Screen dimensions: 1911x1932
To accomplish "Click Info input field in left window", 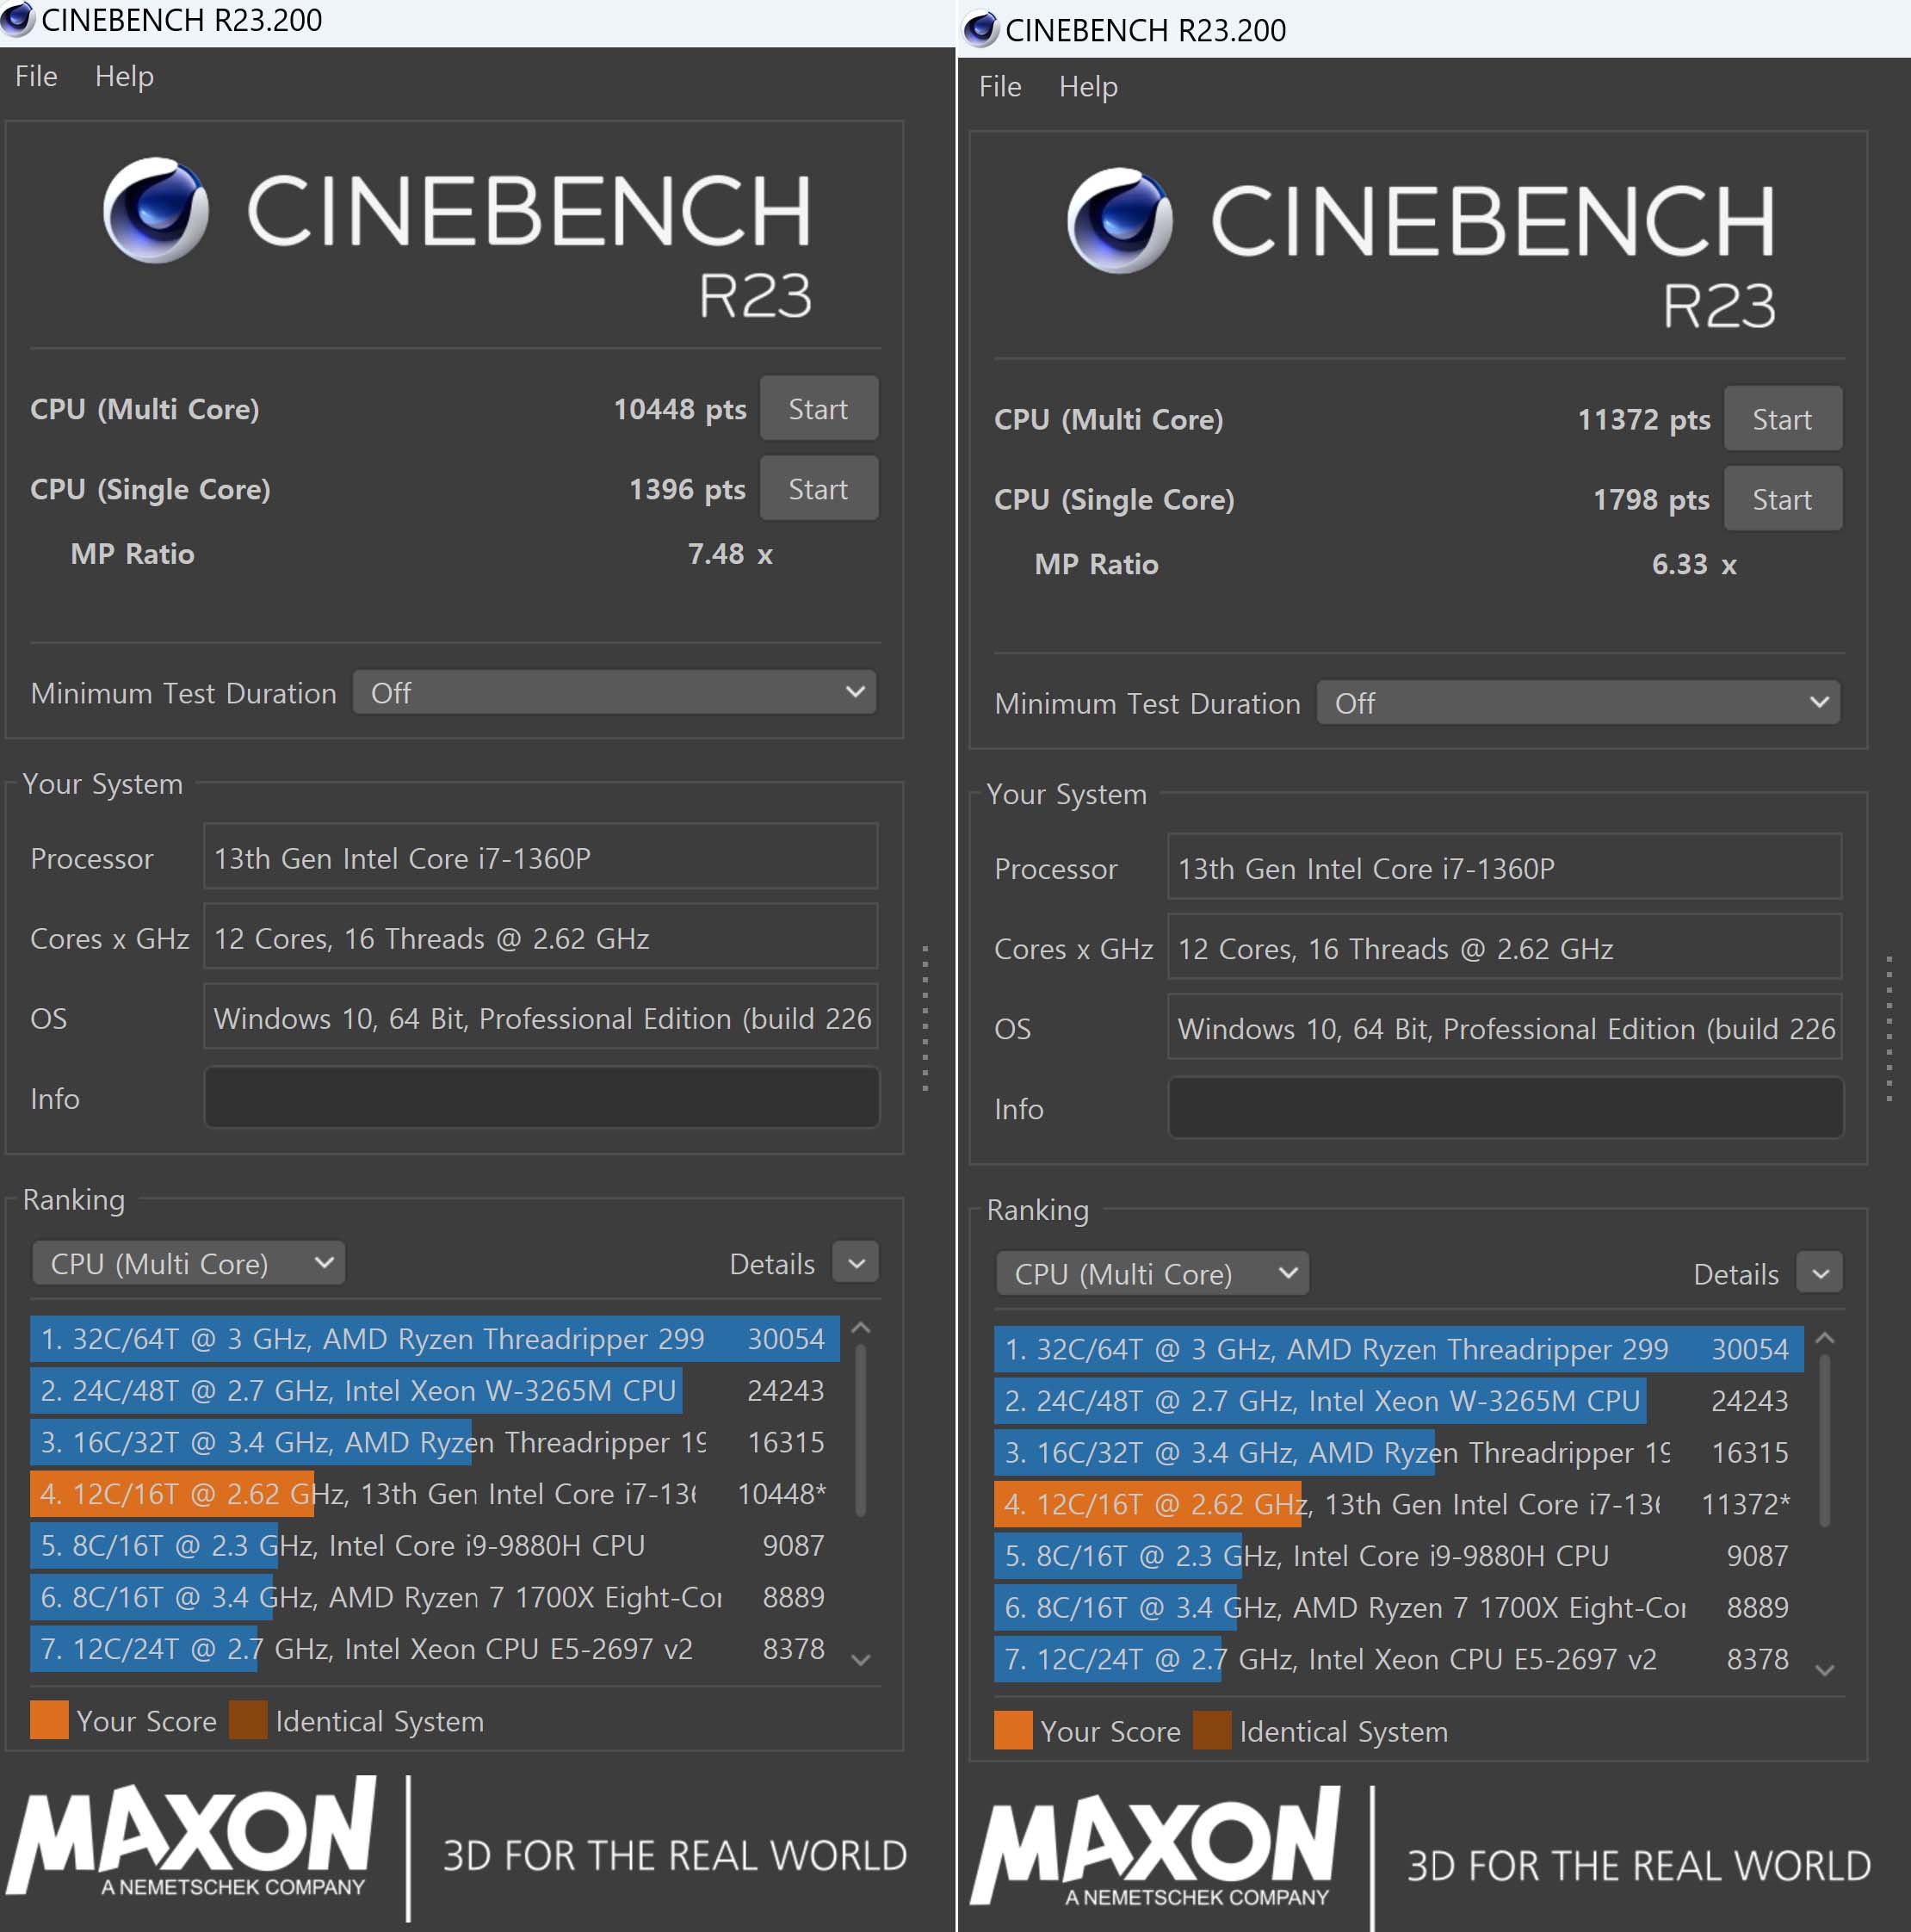I will tap(541, 1098).
